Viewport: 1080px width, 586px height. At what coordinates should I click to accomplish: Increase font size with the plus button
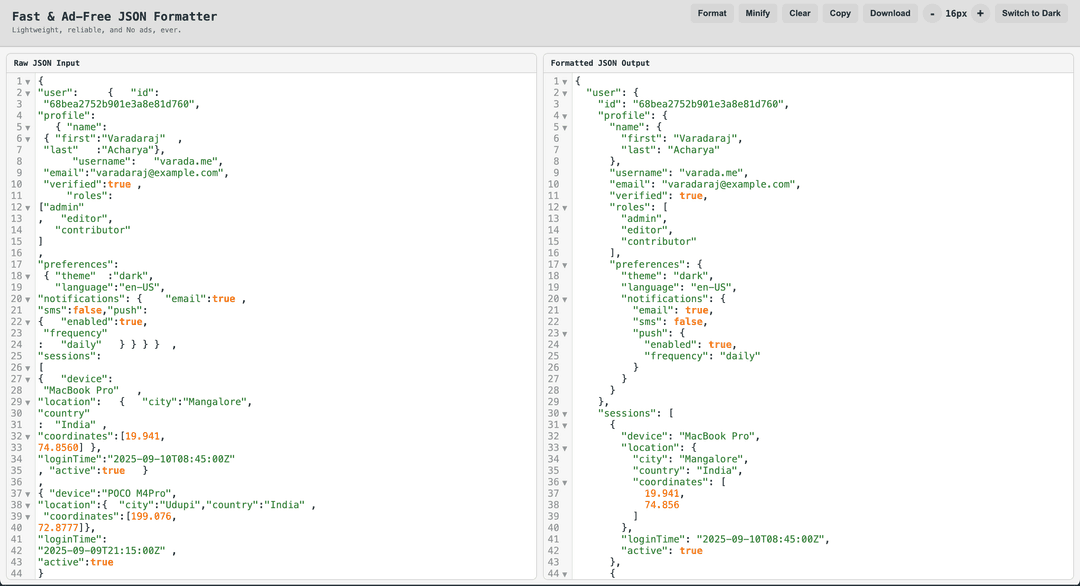click(980, 13)
